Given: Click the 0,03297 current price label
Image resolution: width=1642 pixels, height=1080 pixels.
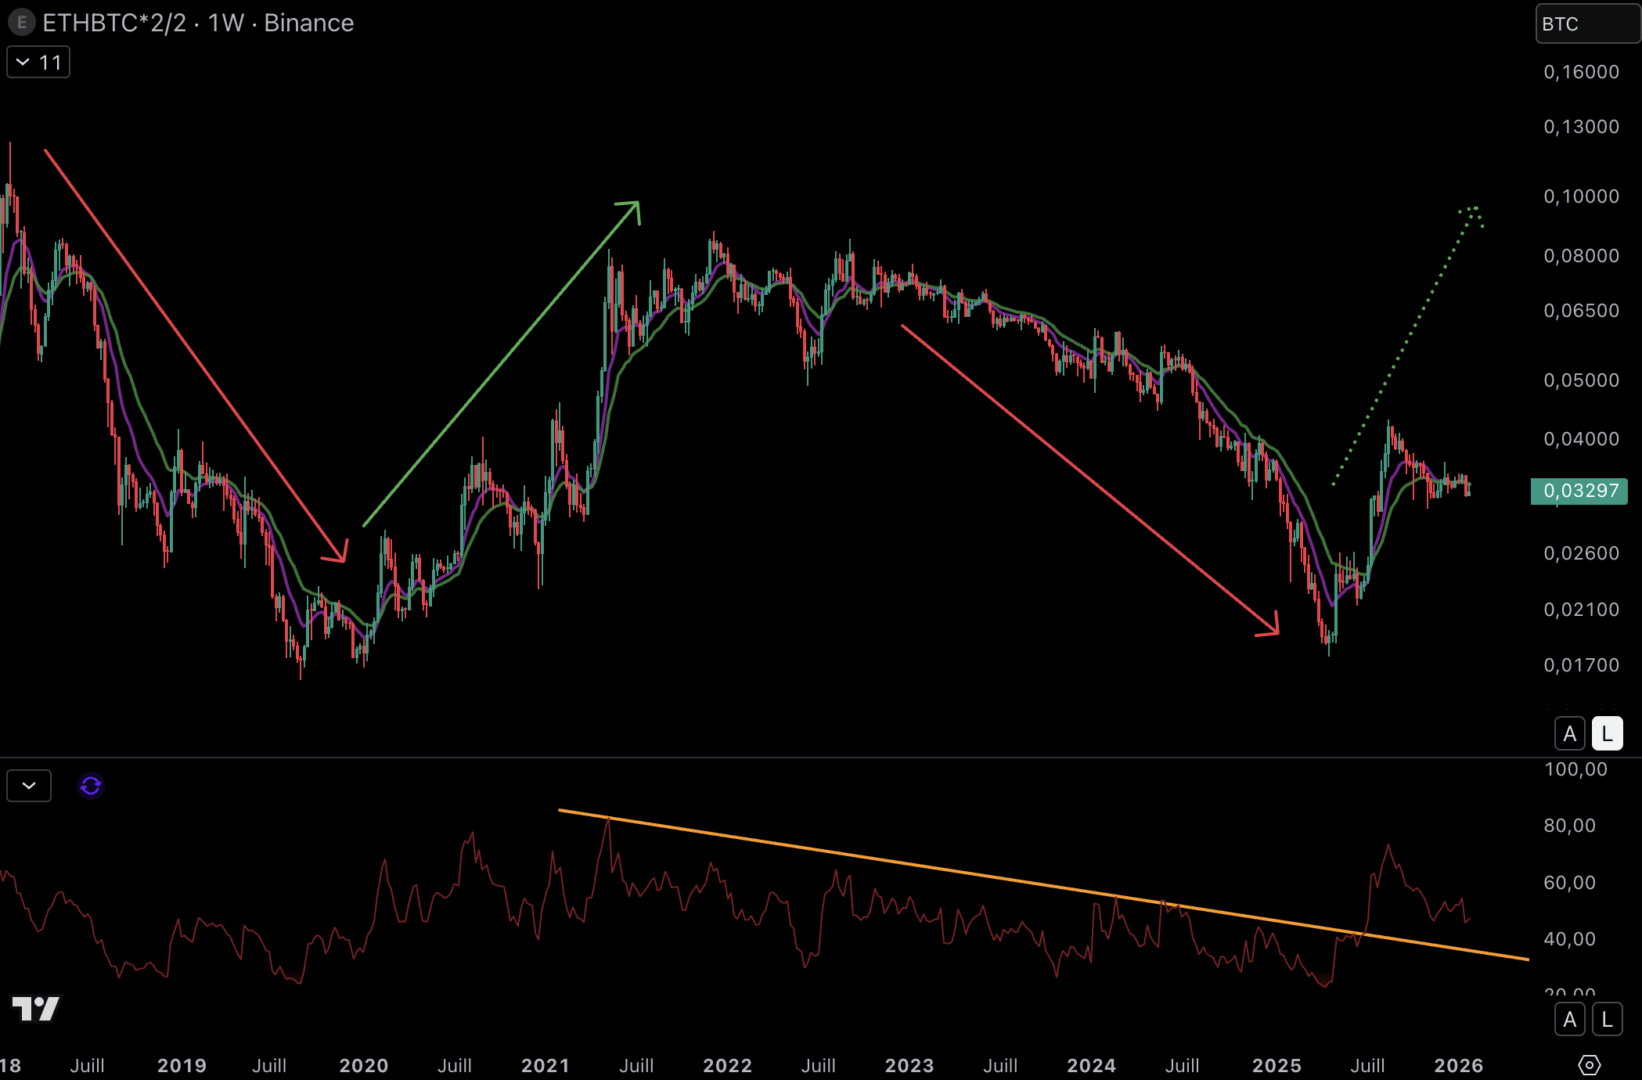Looking at the screenshot, I should [x=1579, y=491].
